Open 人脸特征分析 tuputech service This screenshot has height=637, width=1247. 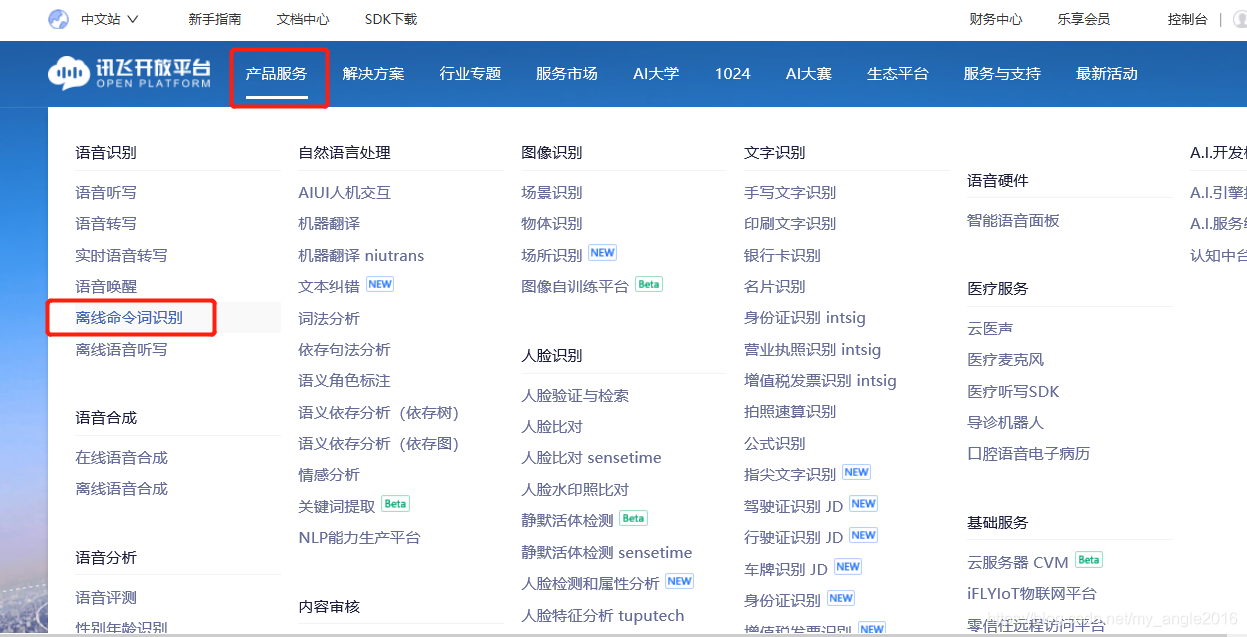point(603,615)
